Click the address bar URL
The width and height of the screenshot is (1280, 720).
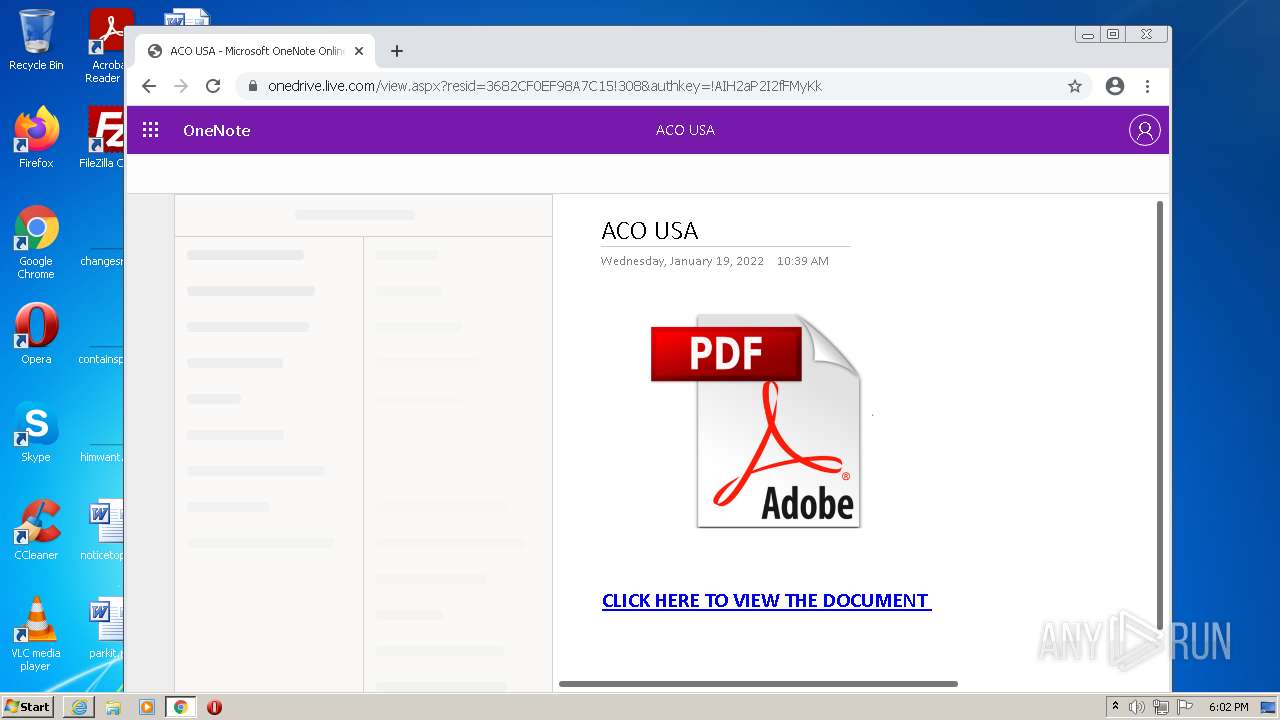(545, 86)
